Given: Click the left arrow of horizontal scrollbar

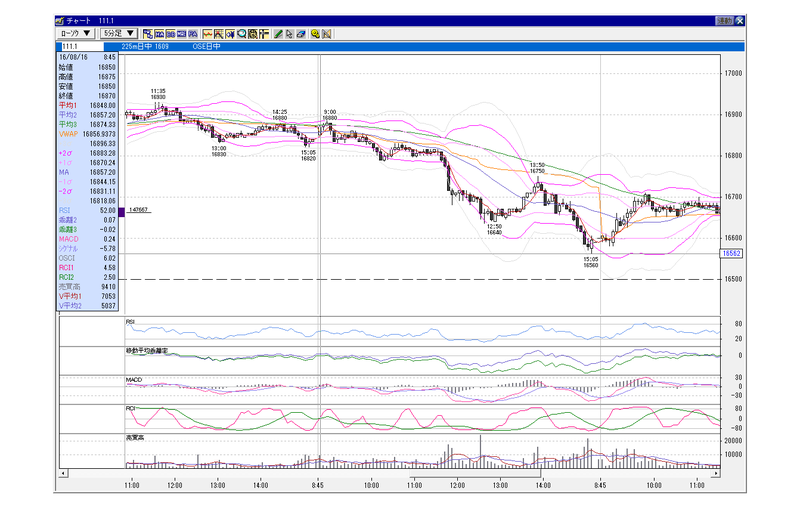Looking at the screenshot, I should 63,473.
